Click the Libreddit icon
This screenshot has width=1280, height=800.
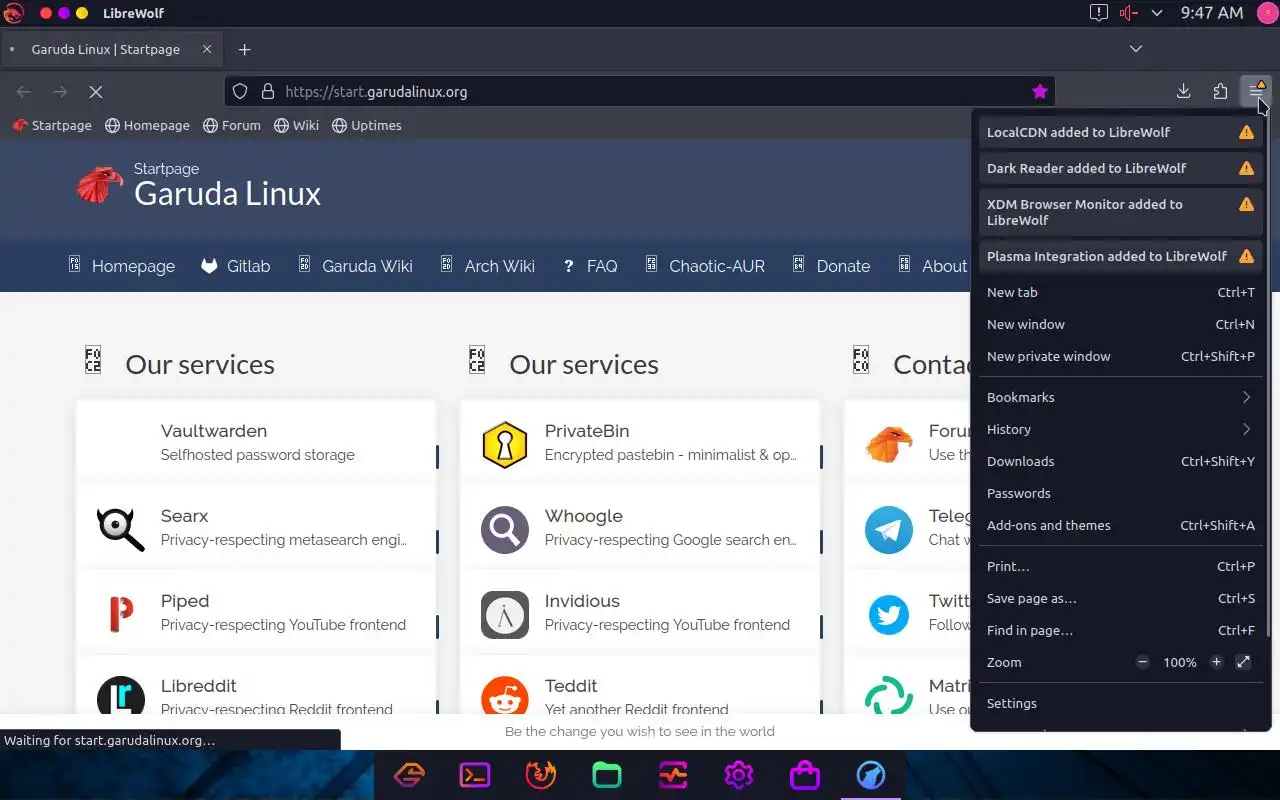pyautogui.click(x=120, y=696)
